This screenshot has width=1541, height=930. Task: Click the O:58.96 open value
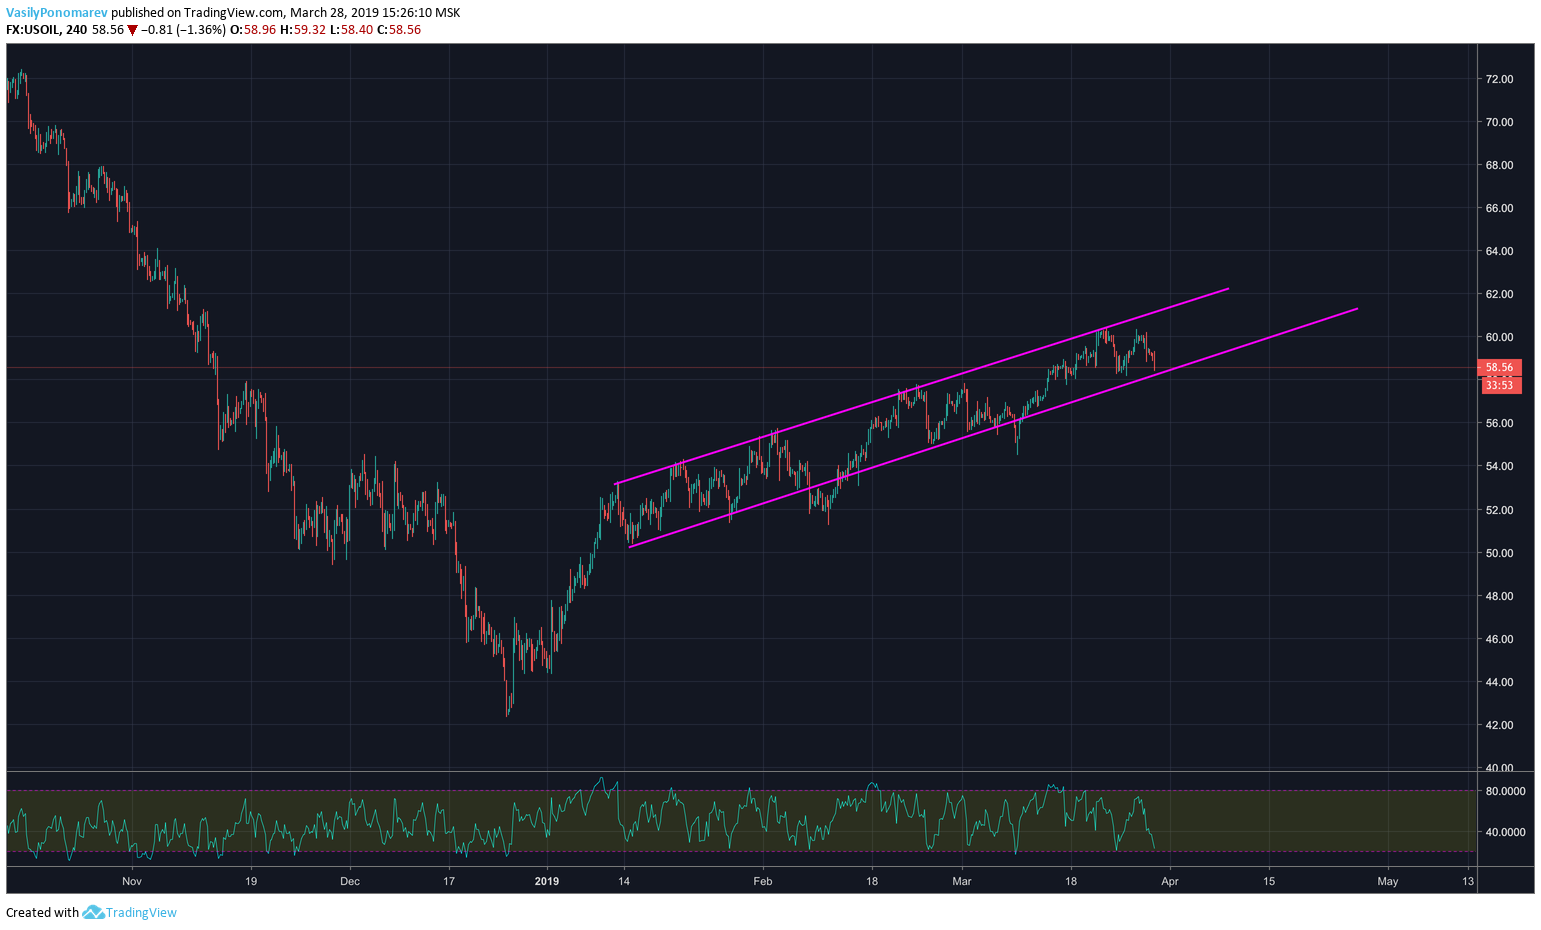pos(253,30)
